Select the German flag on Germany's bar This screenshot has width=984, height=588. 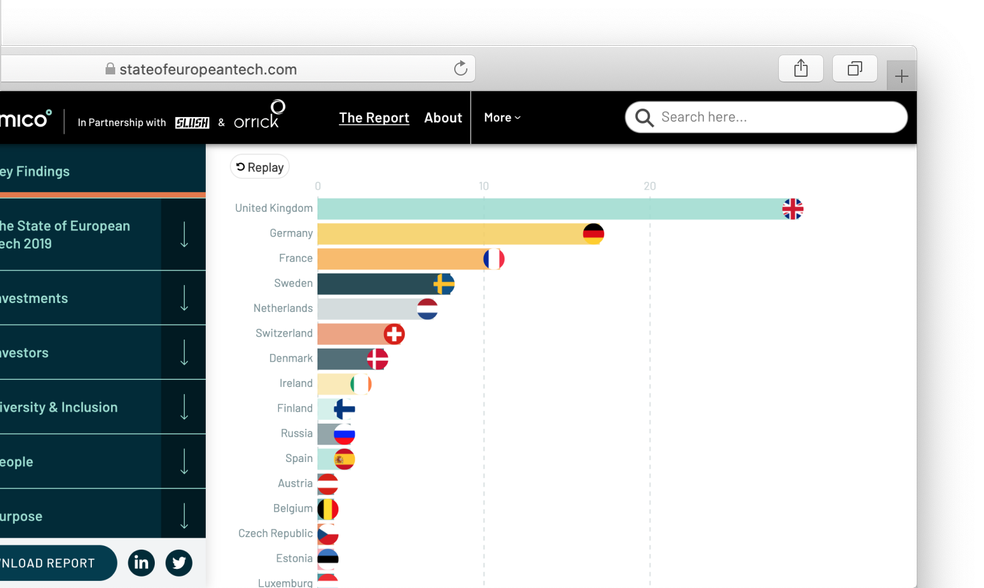pyautogui.click(x=595, y=233)
